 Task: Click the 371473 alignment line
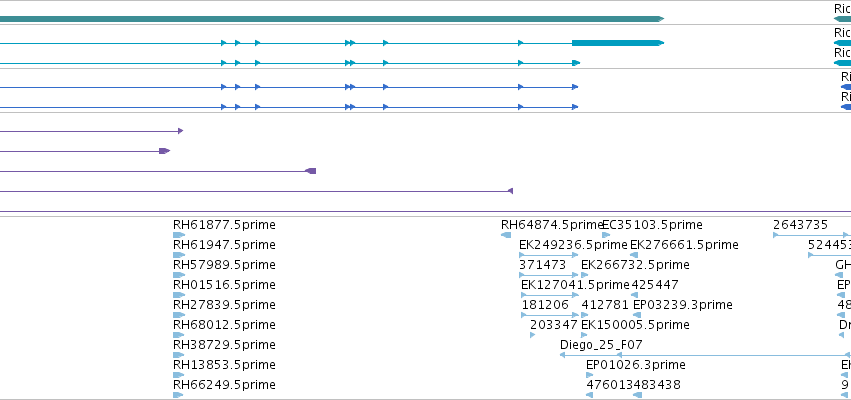pos(549,275)
